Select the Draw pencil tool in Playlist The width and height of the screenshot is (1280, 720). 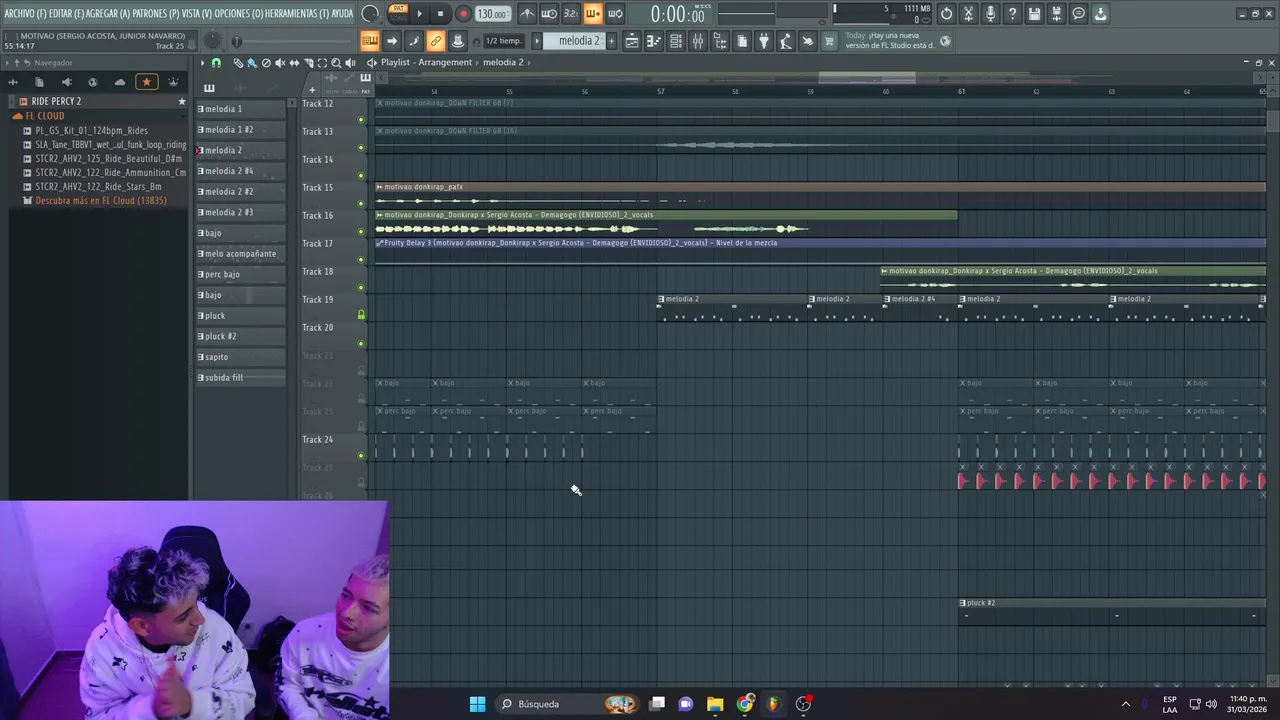[x=238, y=63]
